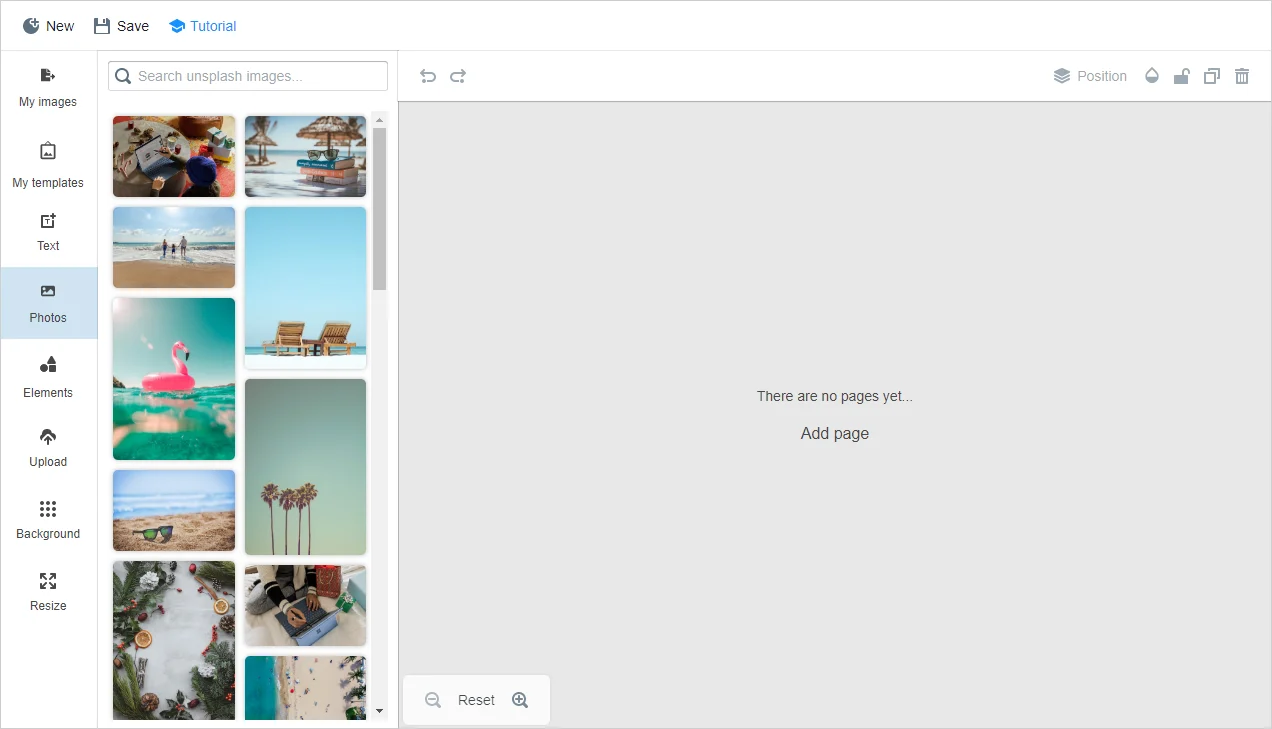The height and width of the screenshot is (729, 1272).
Task: Select the Photos side tab
Action: 48,303
